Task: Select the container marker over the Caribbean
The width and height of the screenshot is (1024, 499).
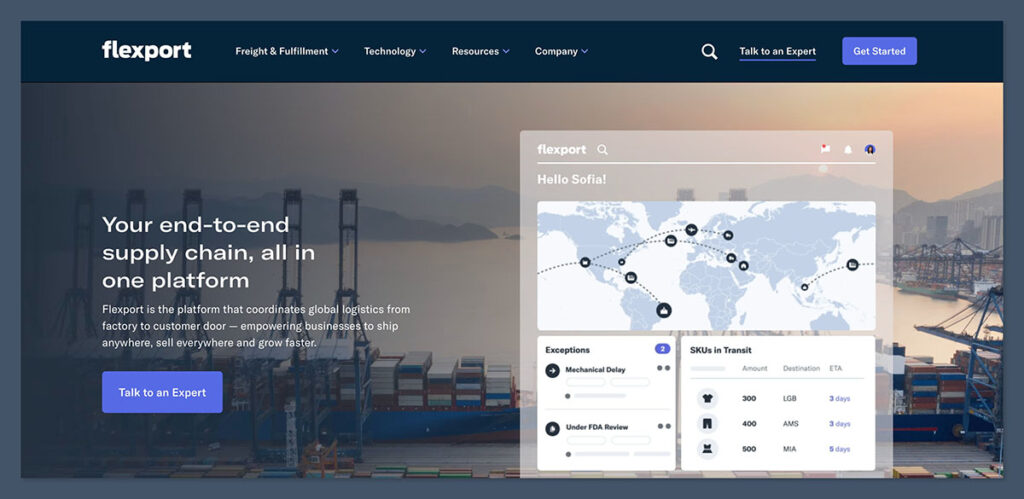Action: 631,278
